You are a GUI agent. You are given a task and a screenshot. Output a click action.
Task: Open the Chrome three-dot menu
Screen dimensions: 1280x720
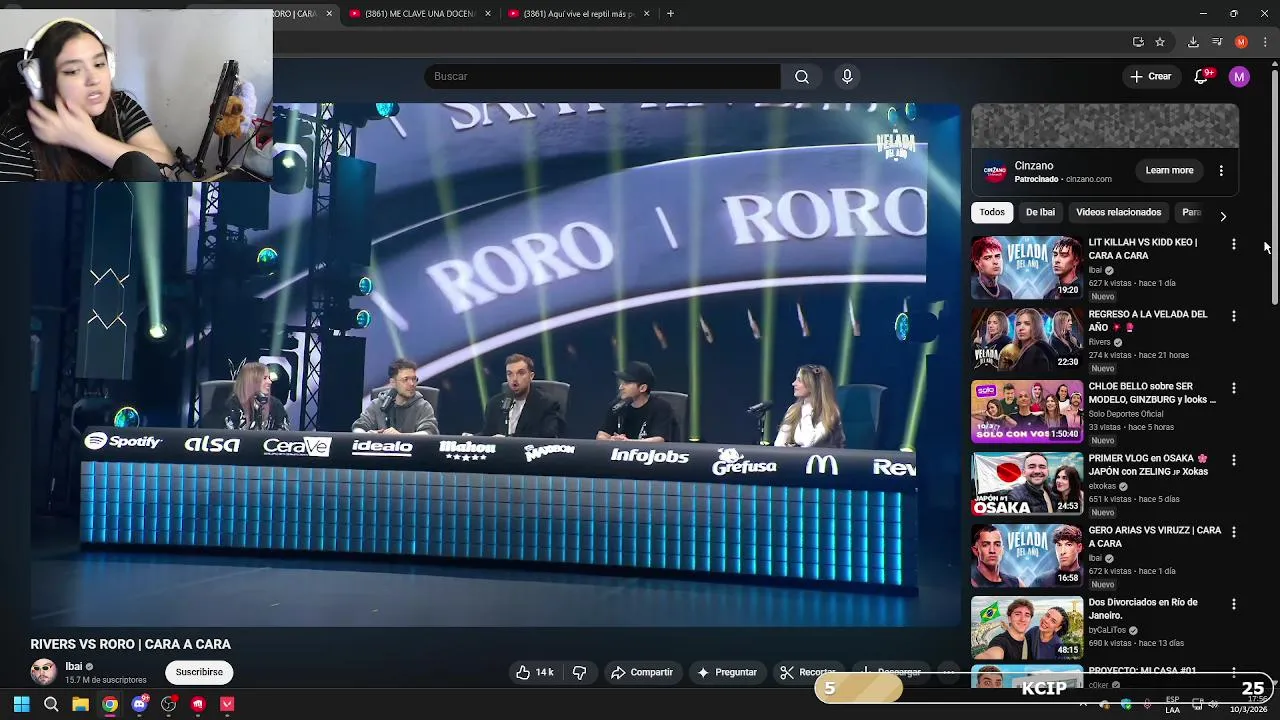[x=1265, y=42]
